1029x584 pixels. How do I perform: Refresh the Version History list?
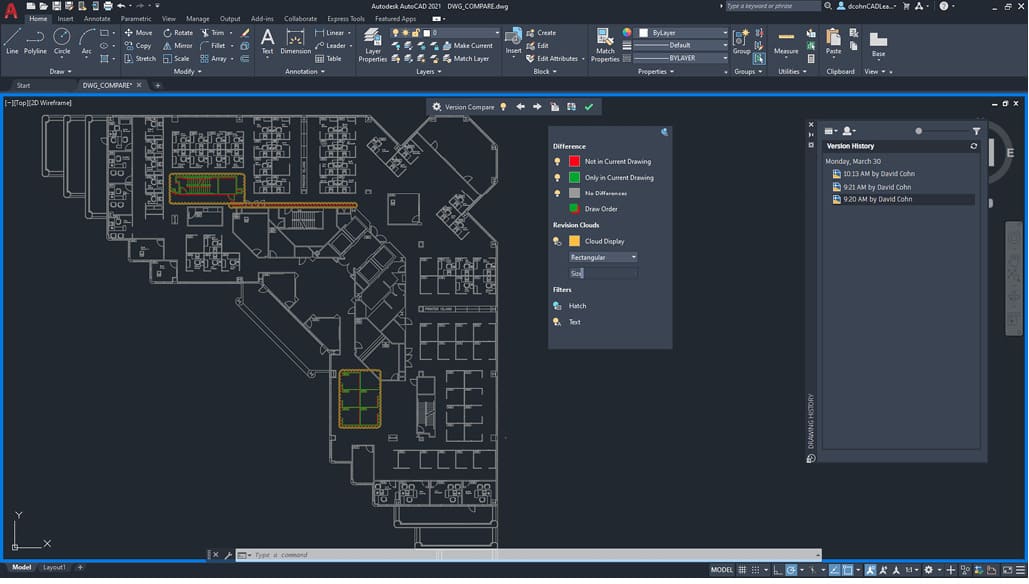pos(973,146)
